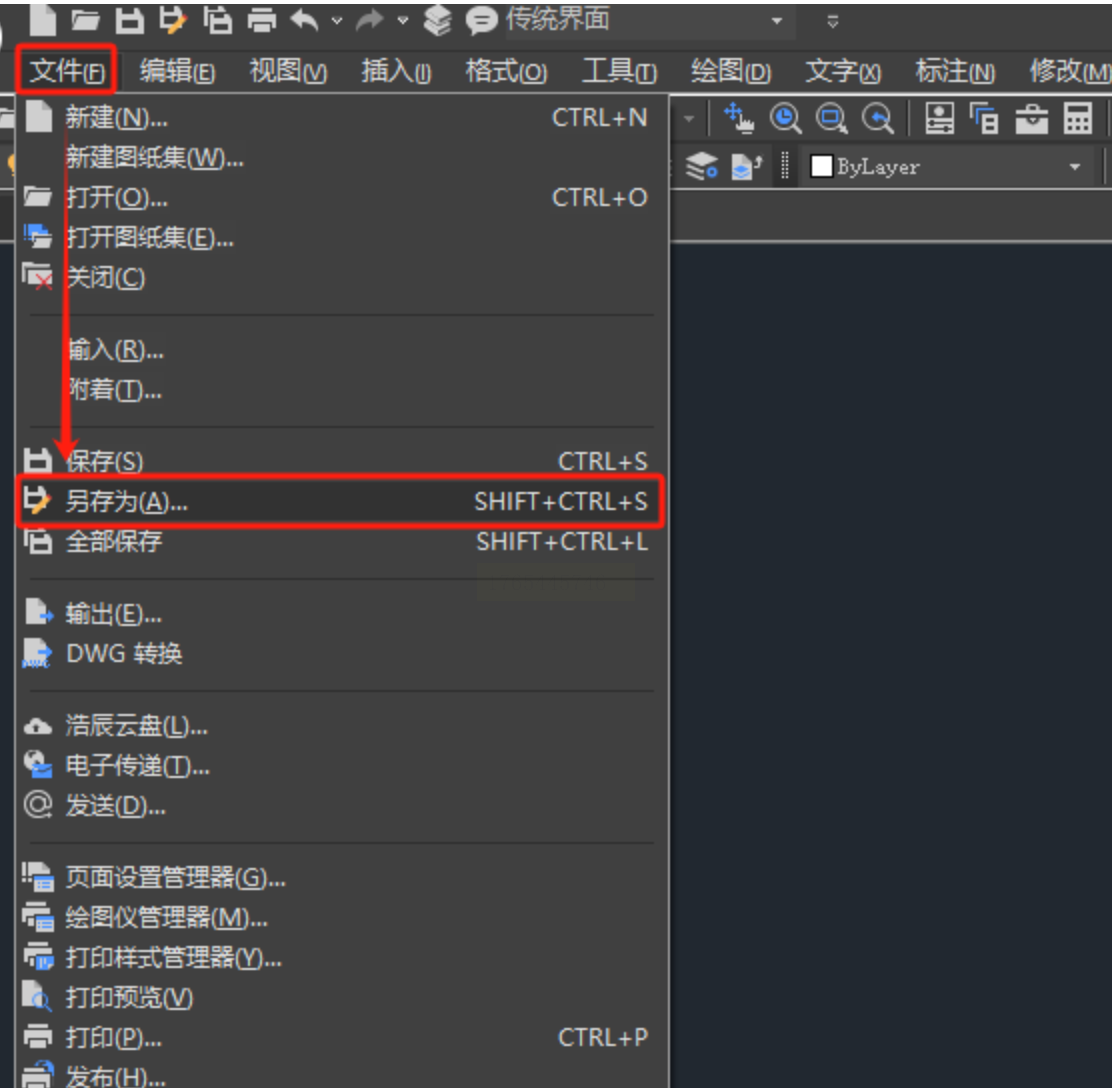Choose 打印预览(V) menu entry
This screenshot has width=1112, height=1088.
342,998
